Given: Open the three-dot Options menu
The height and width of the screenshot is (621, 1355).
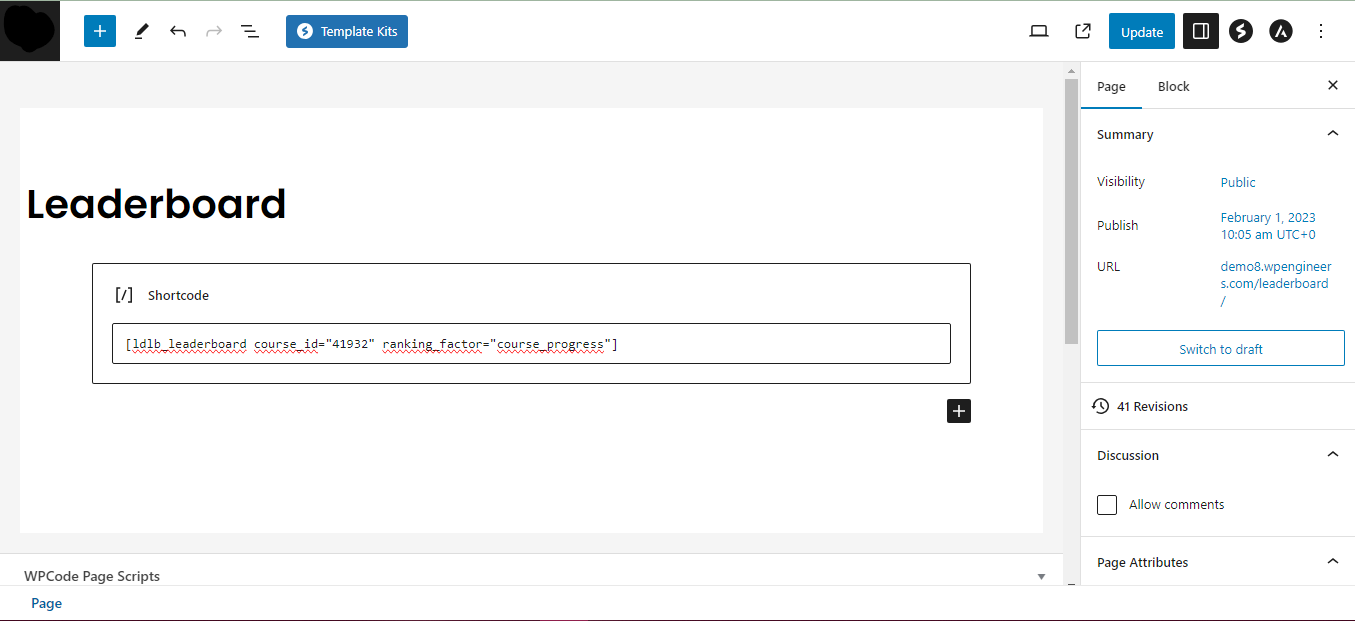Looking at the screenshot, I should (x=1321, y=31).
